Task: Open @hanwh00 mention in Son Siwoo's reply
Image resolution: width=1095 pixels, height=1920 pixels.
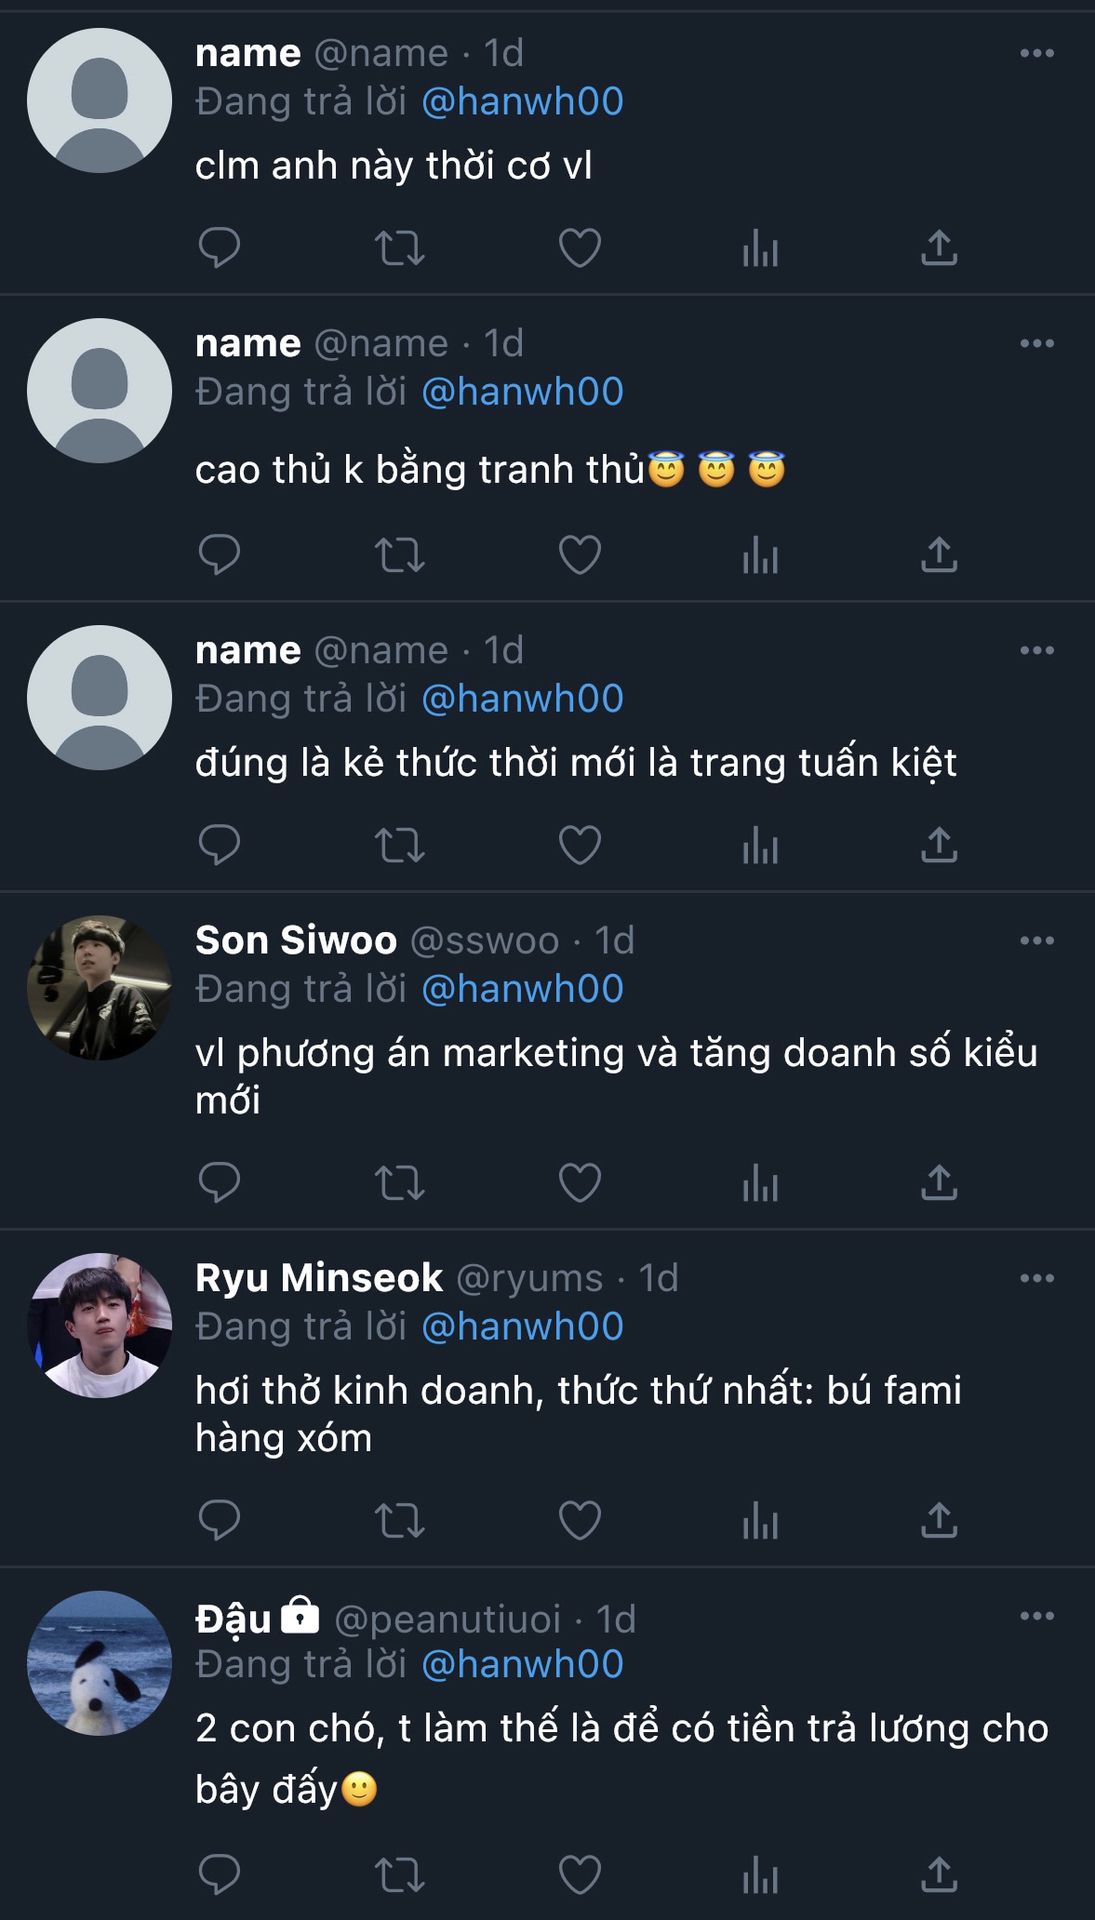Action: (522, 989)
